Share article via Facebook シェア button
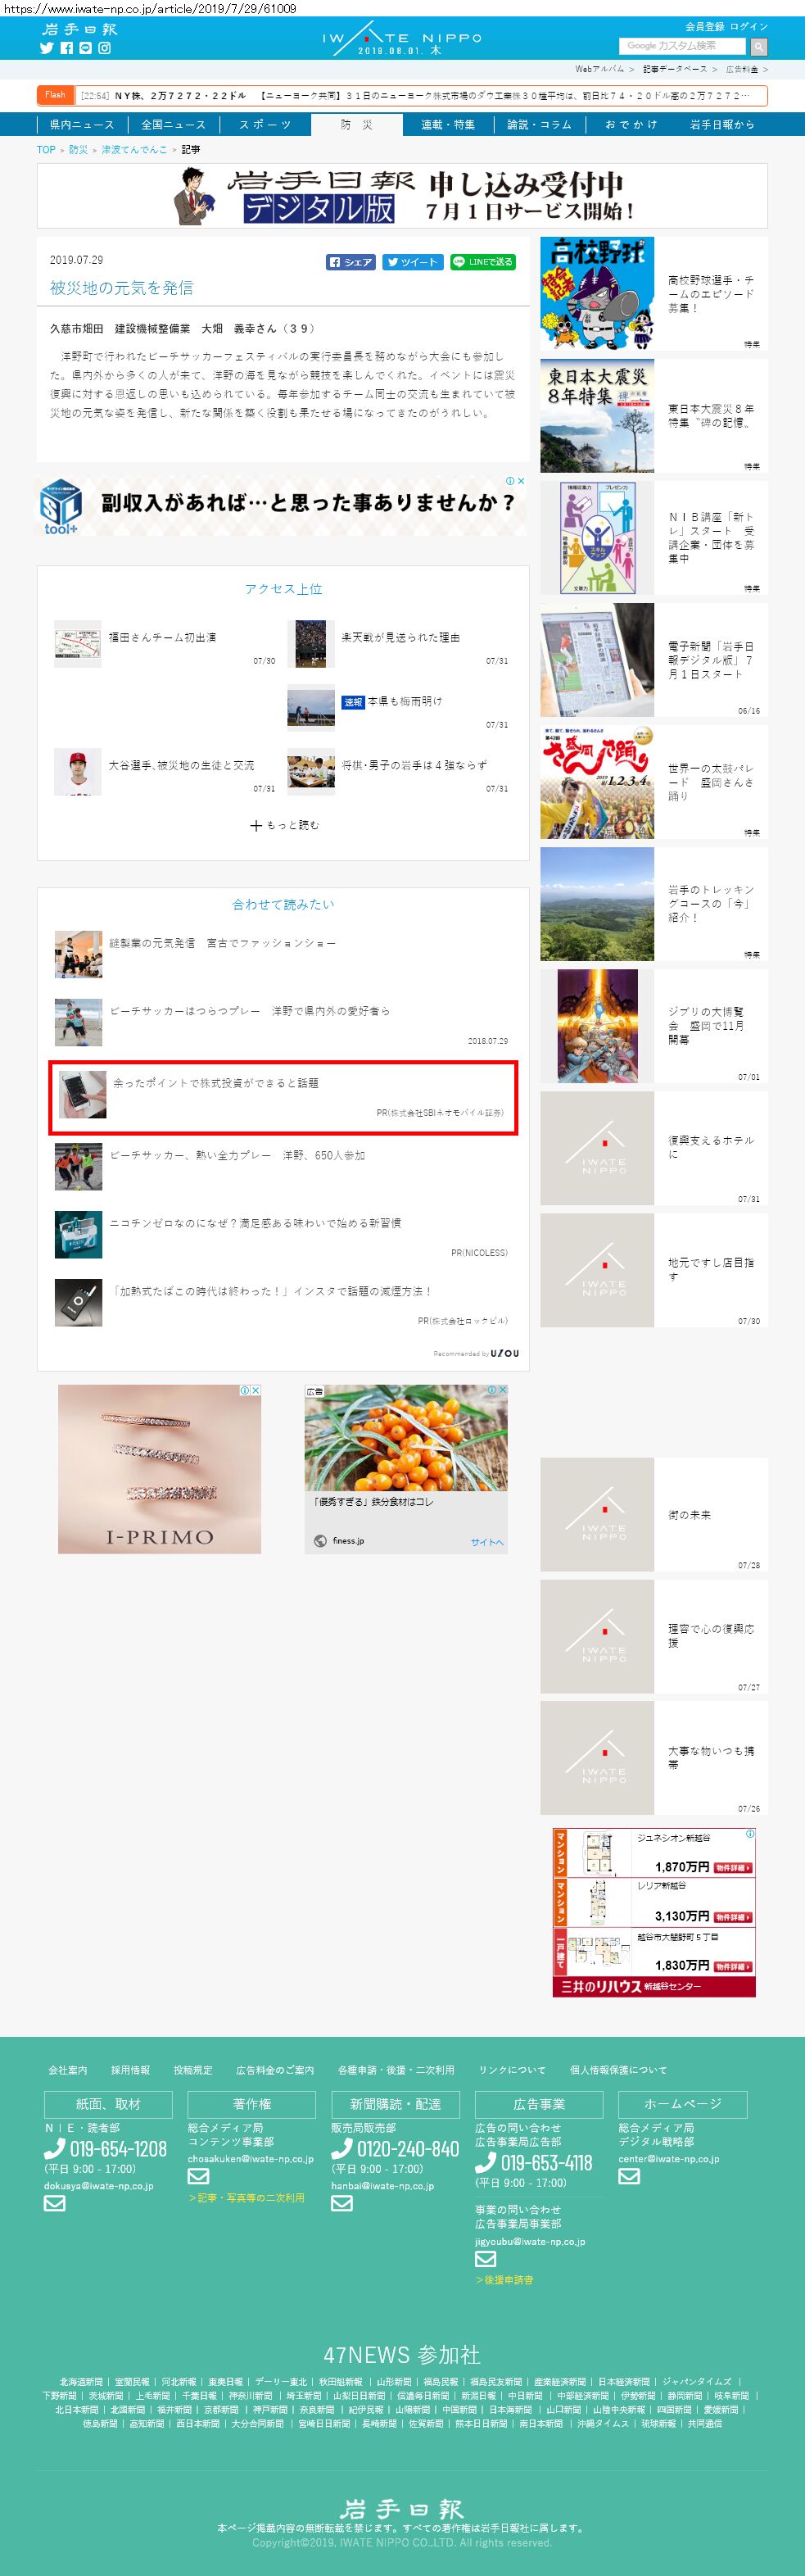This screenshot has width=805, height=2576. (350, 262)
